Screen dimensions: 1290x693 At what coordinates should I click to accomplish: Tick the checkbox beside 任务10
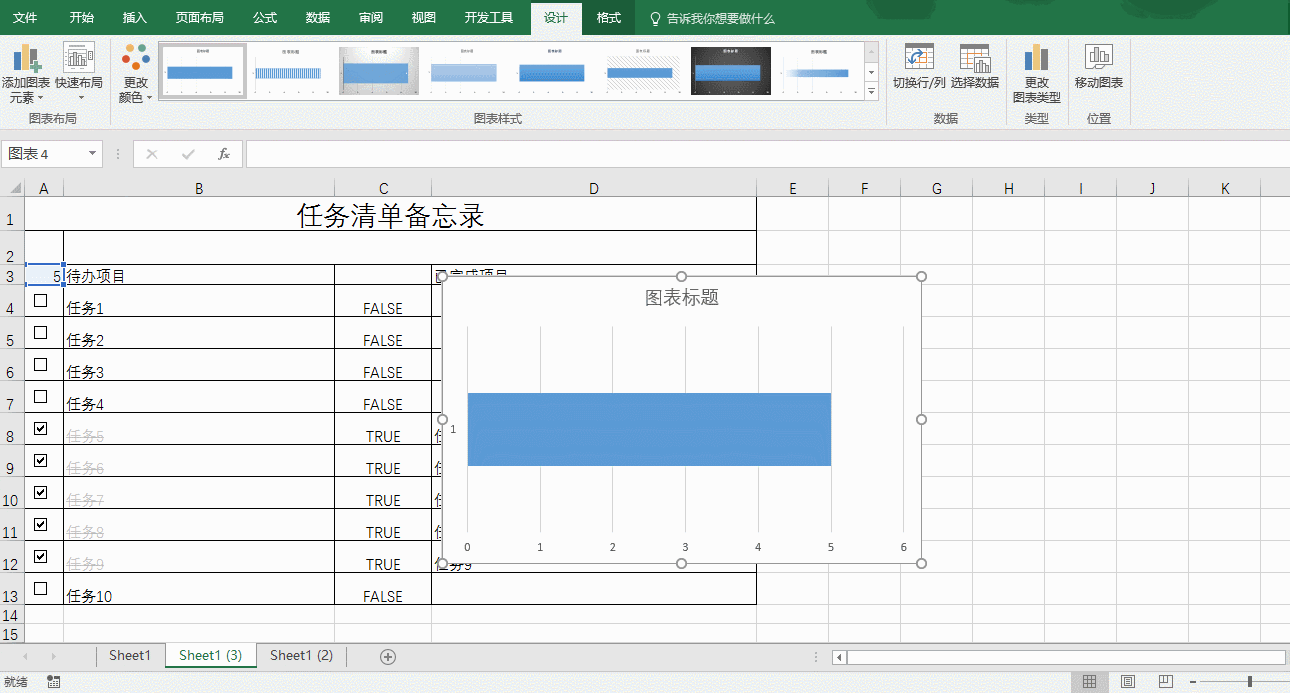(41, 588)
